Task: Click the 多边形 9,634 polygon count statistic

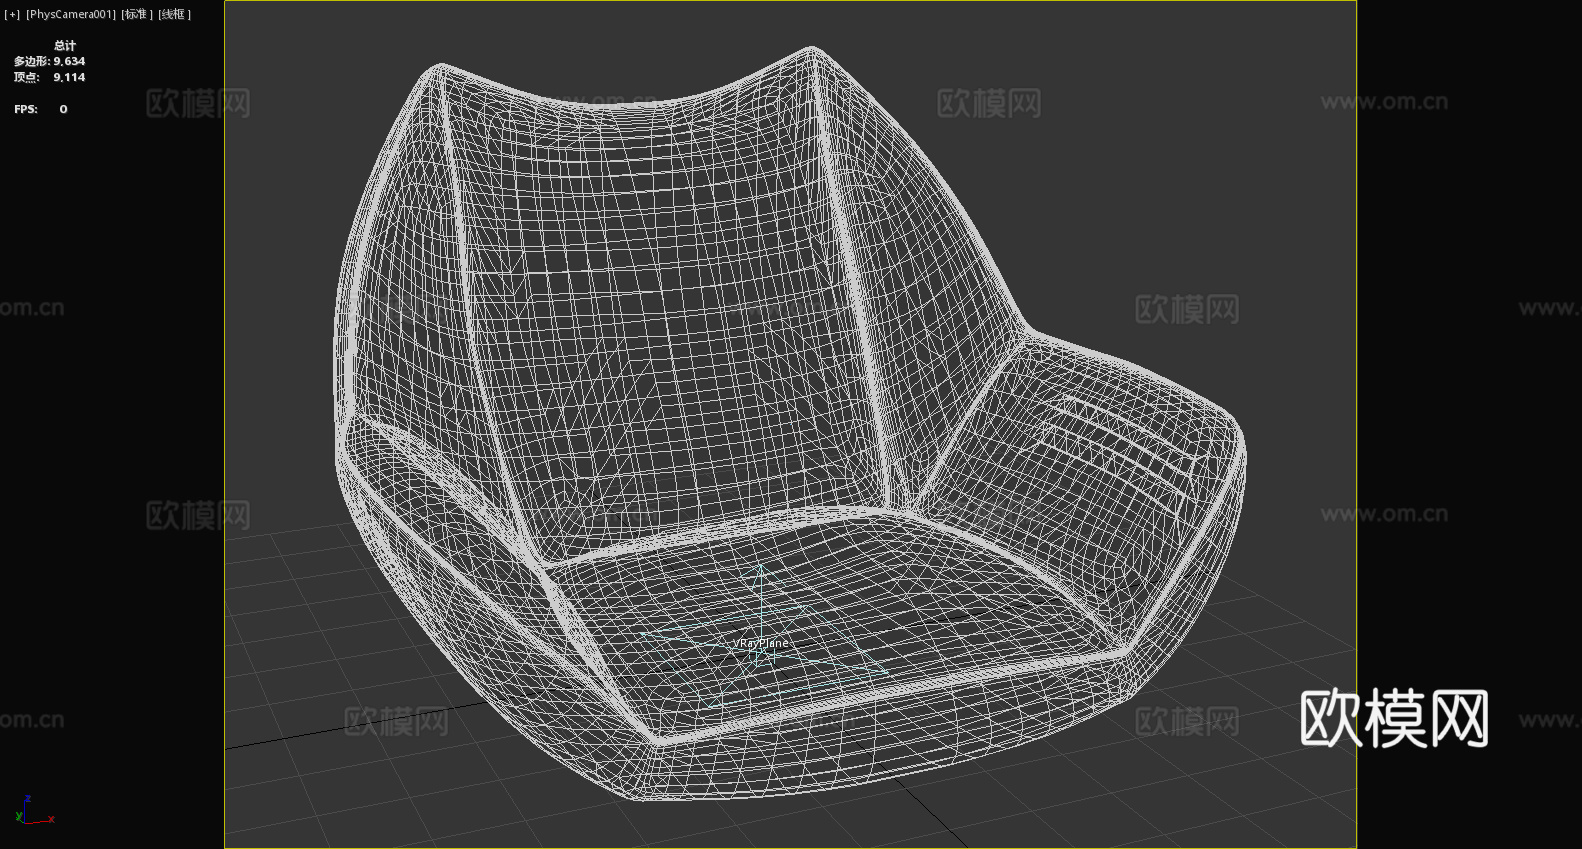Action: tap(49, 61)
